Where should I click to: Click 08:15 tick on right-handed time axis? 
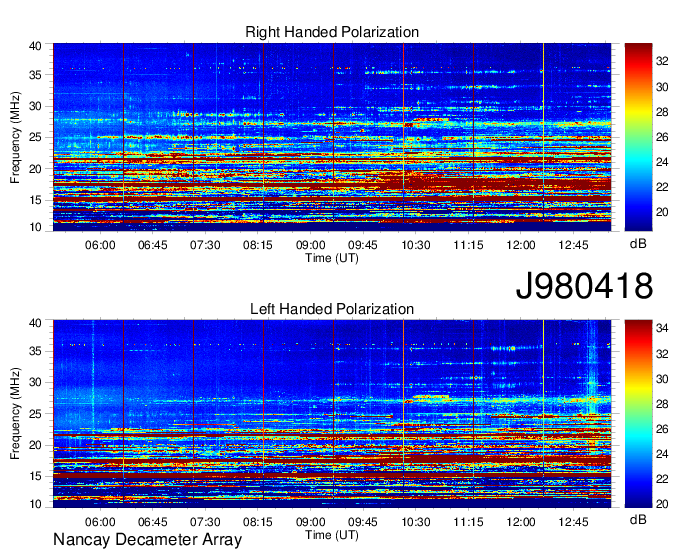pyautogui.click(x=258, y=245)
